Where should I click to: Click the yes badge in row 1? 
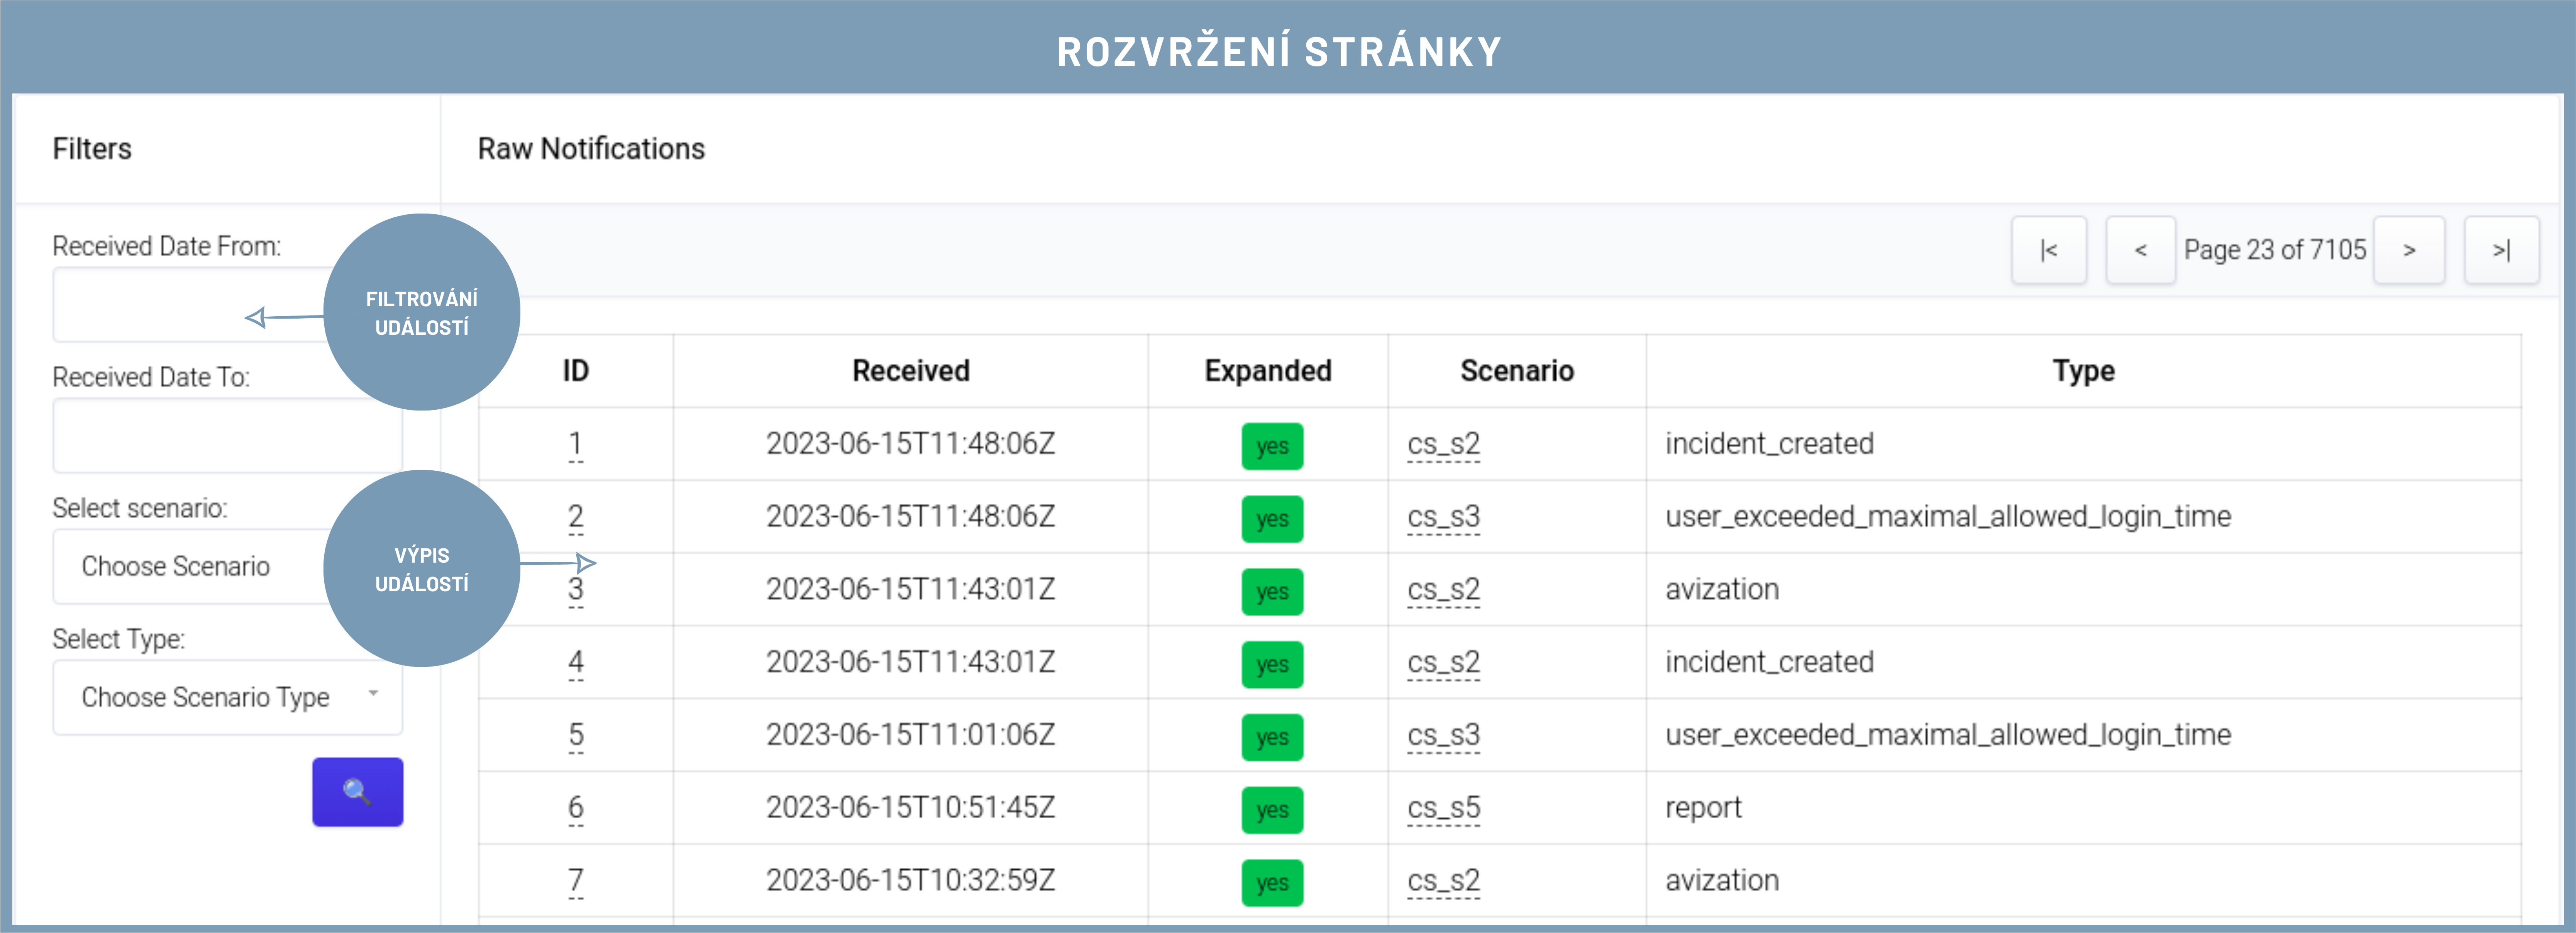[x=1272, y=446]
